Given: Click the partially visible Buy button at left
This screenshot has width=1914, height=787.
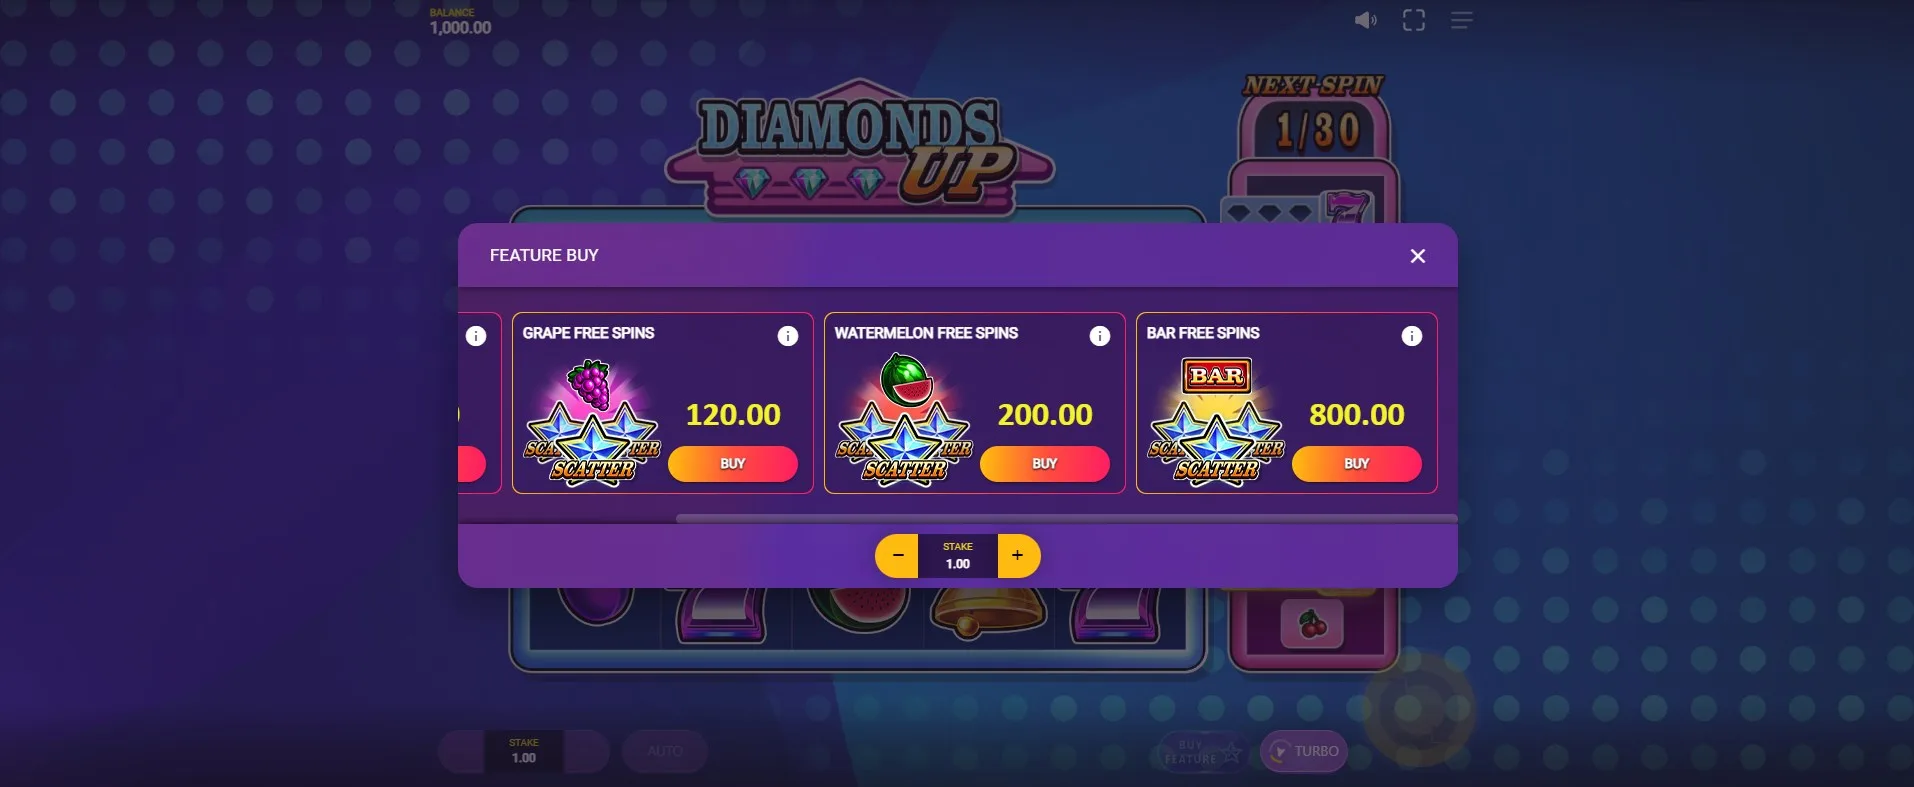Looking at the screenshot, I should 472,464.
